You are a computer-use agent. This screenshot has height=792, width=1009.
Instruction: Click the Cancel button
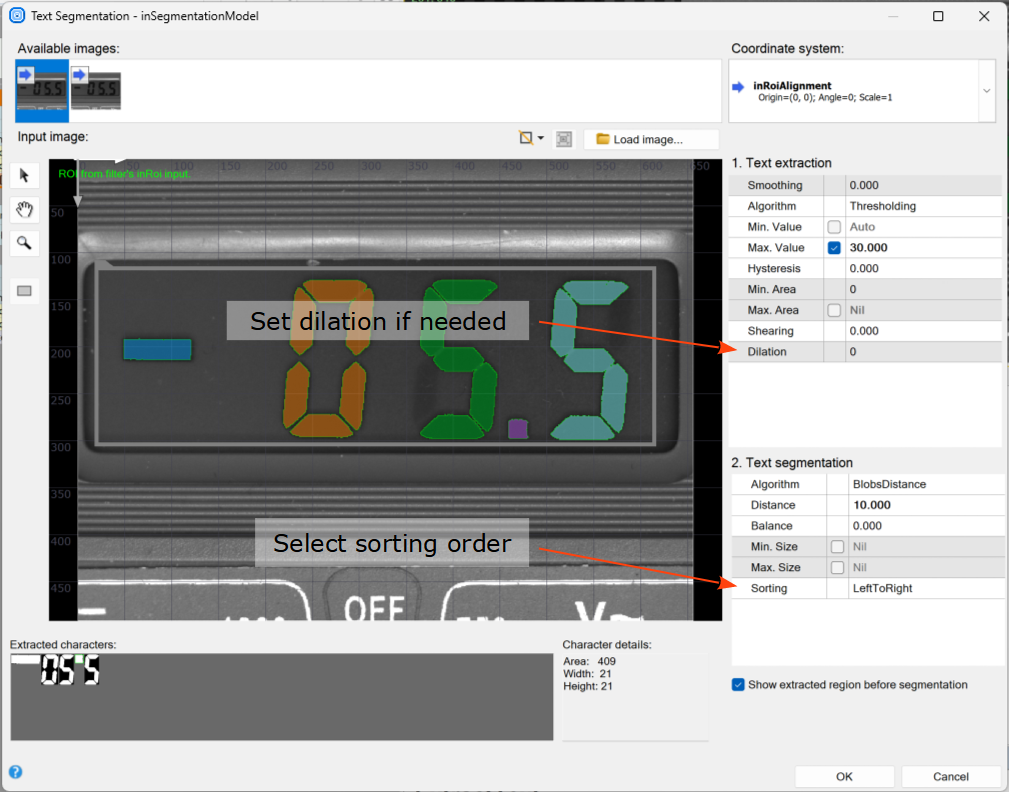(950, 777)
